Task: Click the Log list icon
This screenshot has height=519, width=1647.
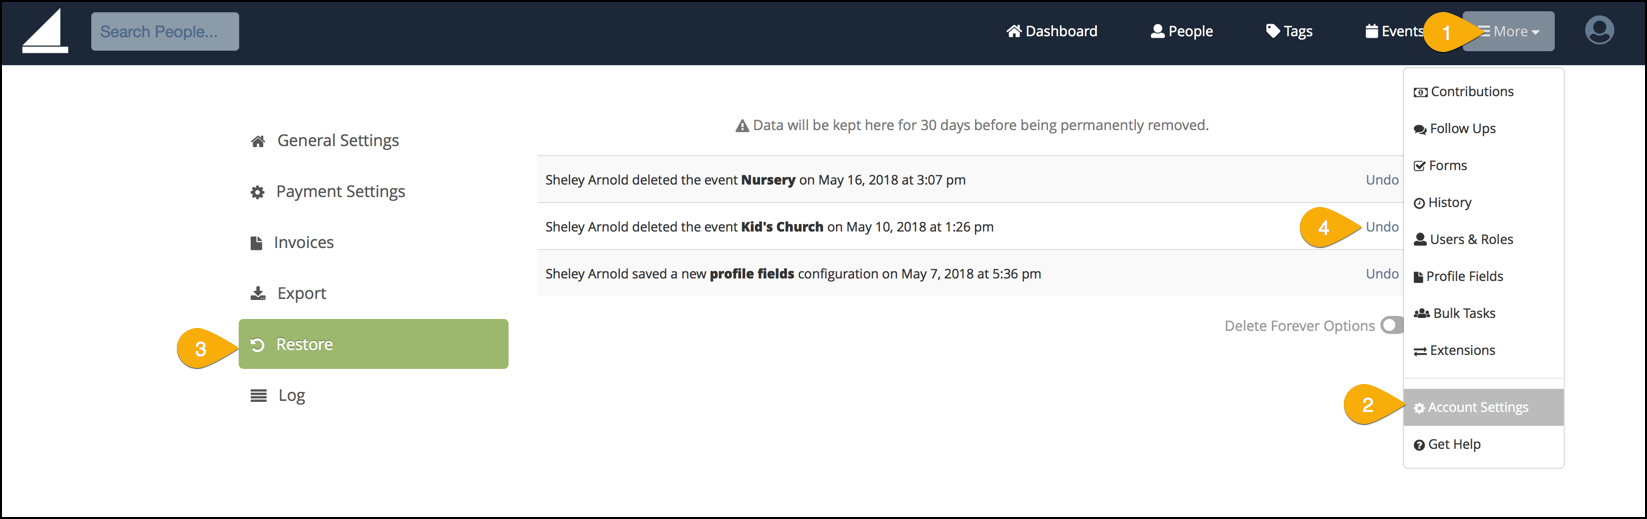Action: tap(258, 395)
